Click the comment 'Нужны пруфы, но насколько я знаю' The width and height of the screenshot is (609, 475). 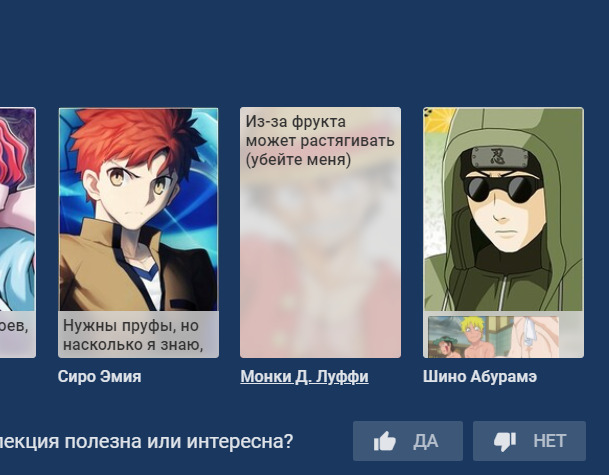click(x=133, y=335)
